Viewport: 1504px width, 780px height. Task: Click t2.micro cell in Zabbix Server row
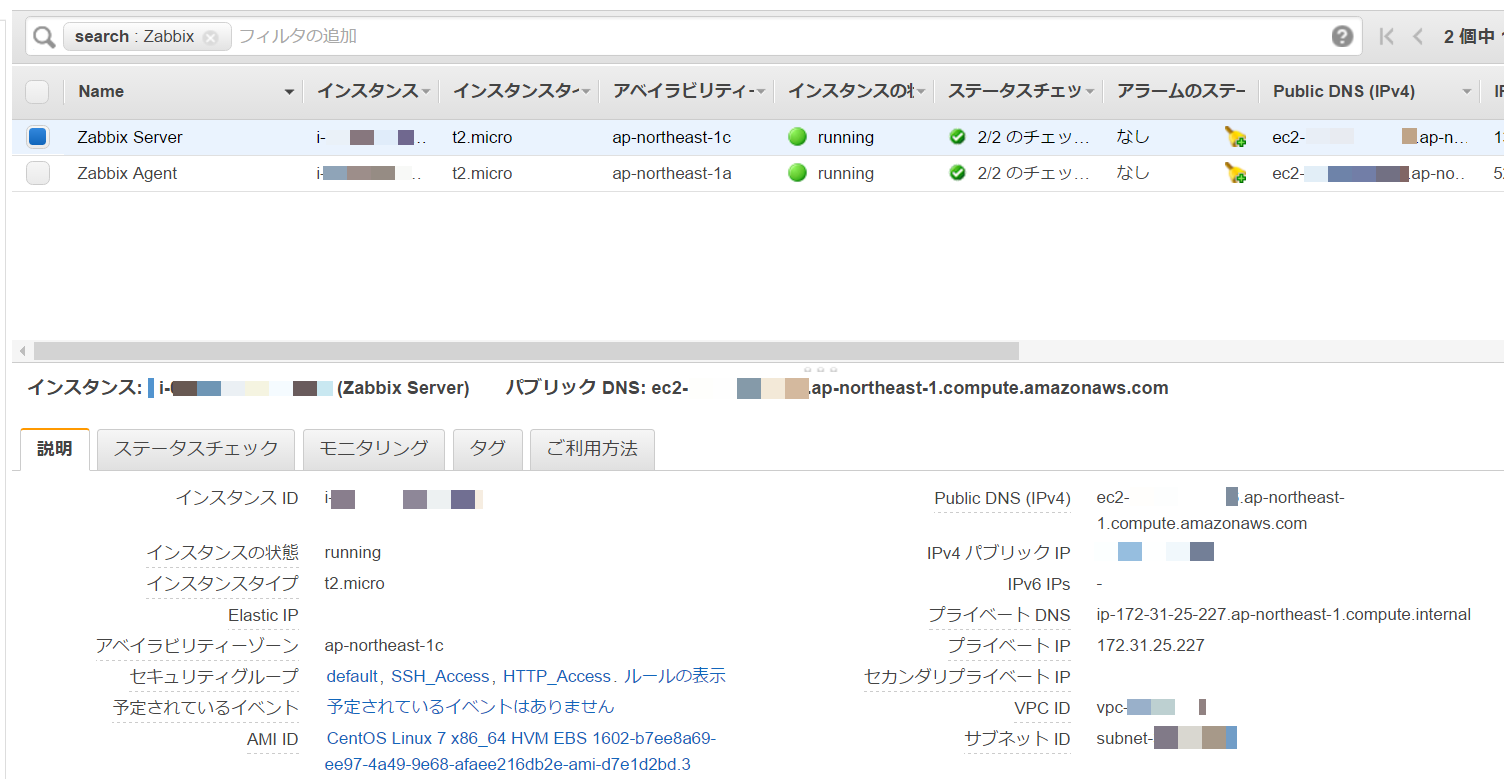(x=482, y=138)
